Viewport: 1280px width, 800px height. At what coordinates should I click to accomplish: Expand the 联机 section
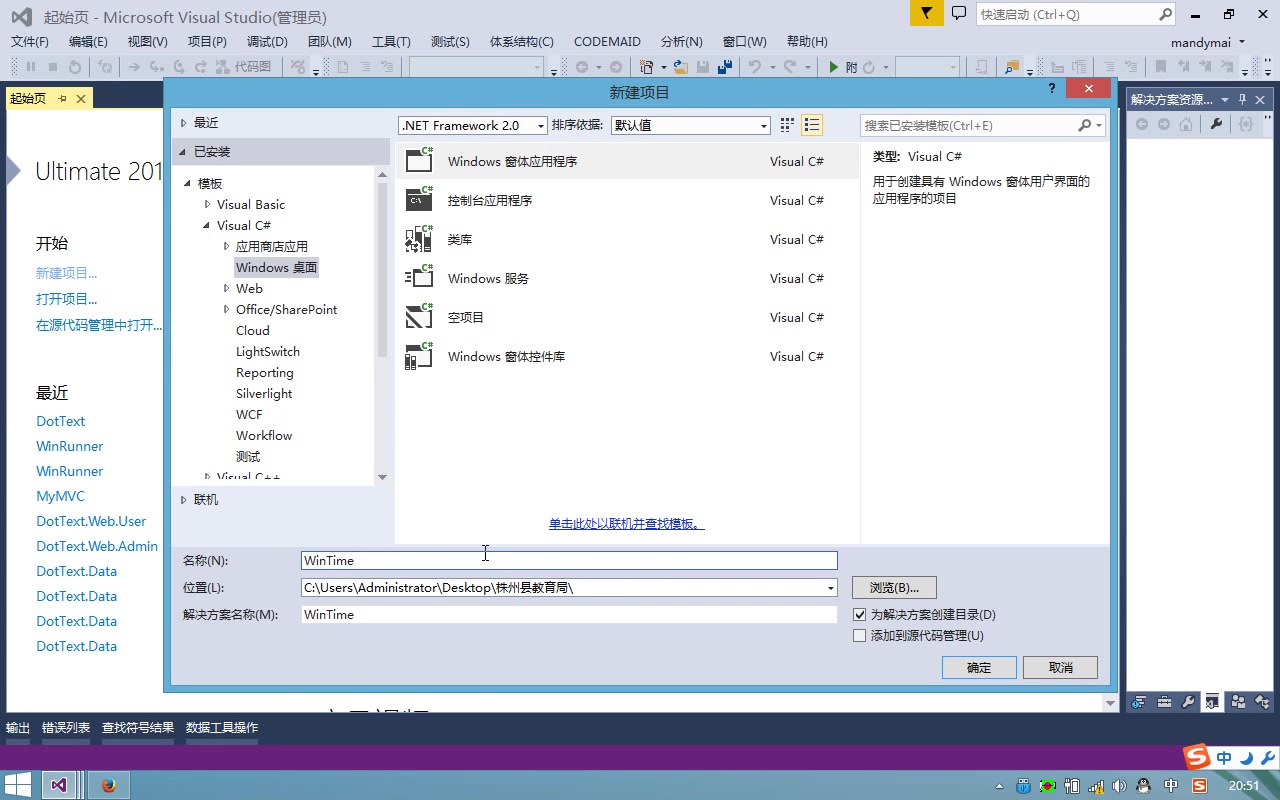click(x=183, y=499)
